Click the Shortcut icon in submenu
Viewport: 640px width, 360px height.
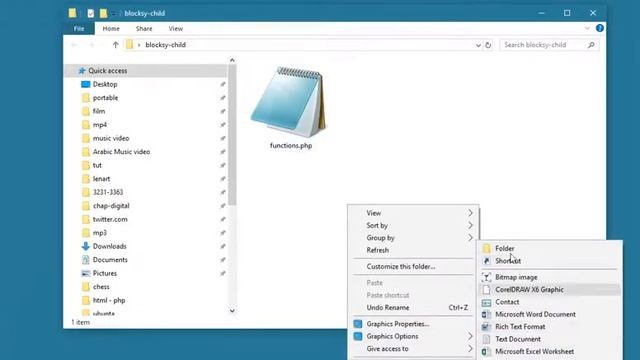click(x=486, y=261)
